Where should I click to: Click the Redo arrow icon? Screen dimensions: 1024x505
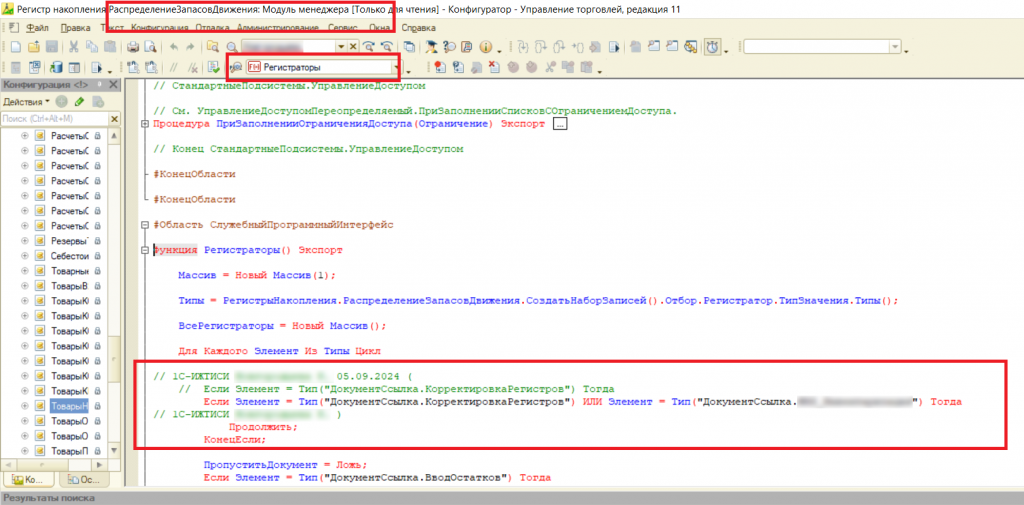pos(190,46)
